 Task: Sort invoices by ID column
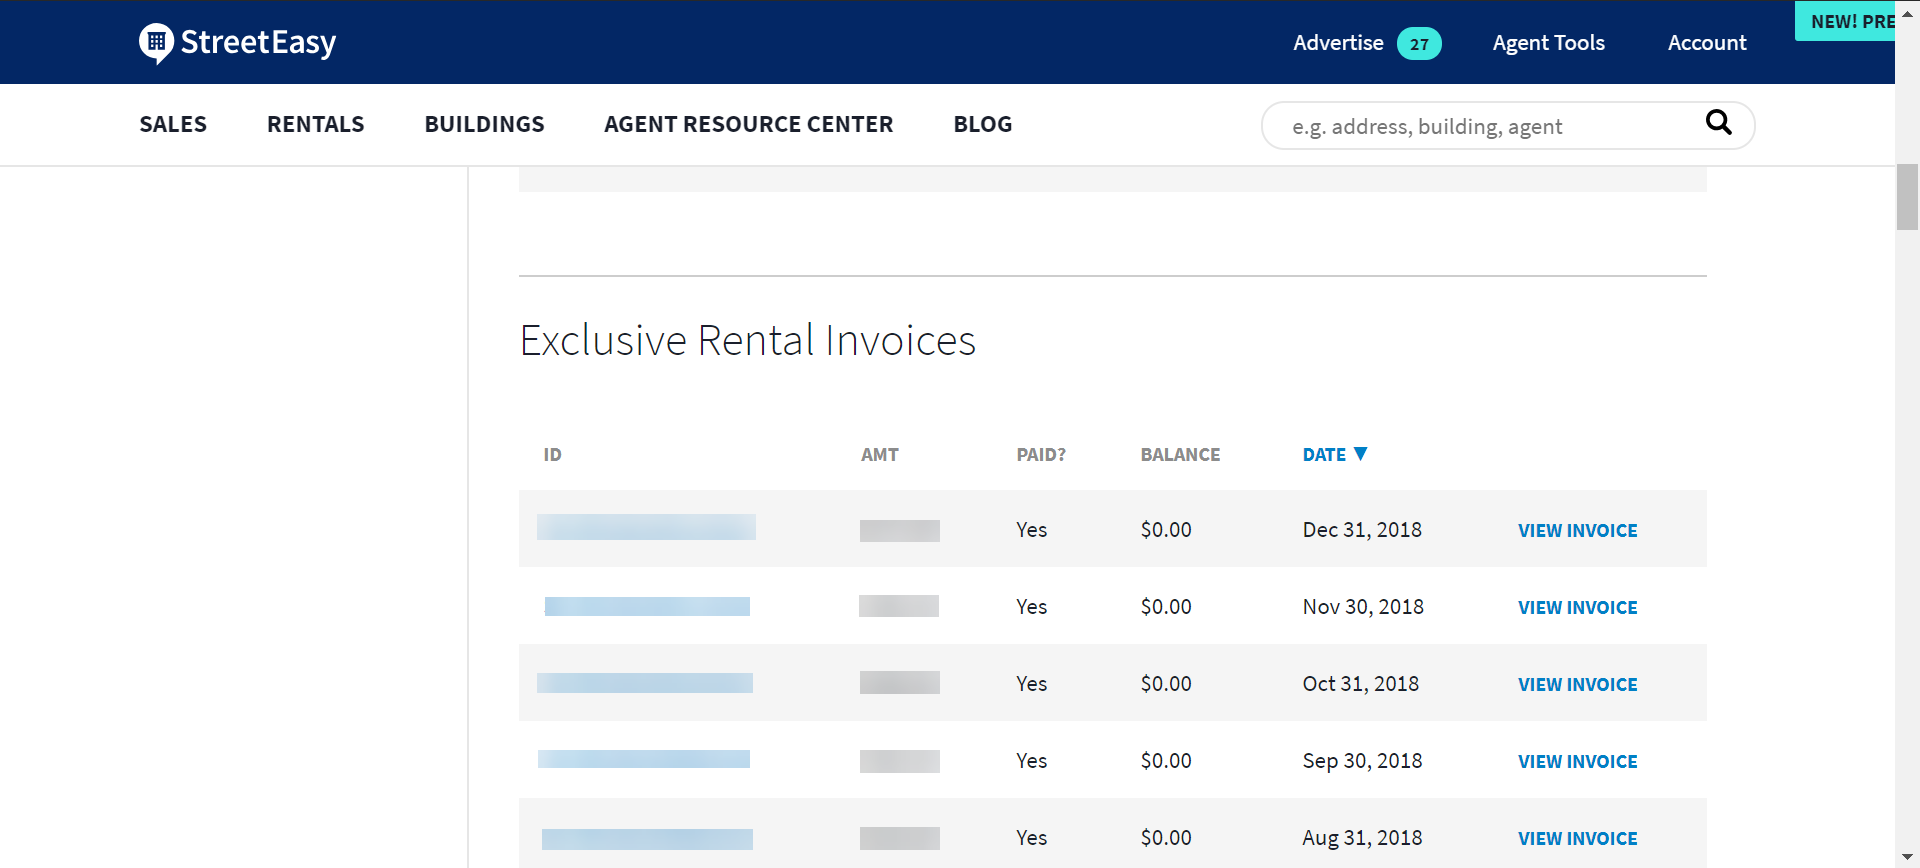coord(552,455)
